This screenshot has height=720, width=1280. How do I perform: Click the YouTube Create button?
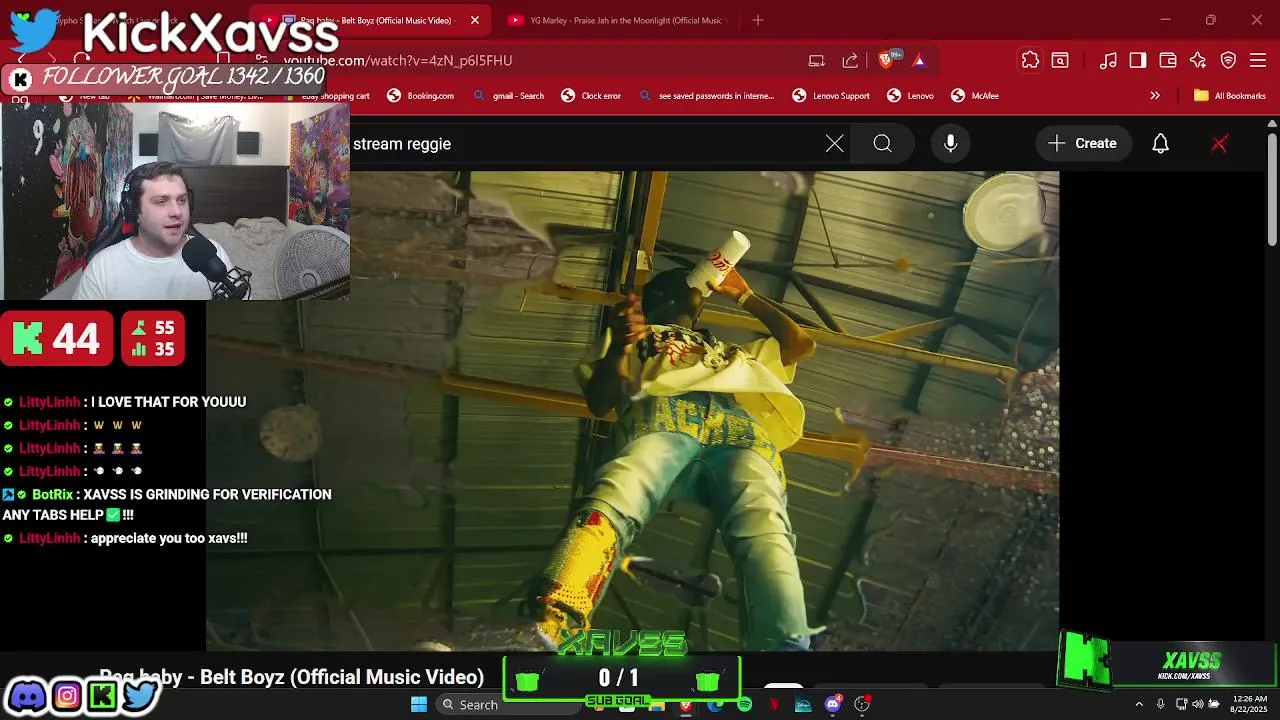1082,144
